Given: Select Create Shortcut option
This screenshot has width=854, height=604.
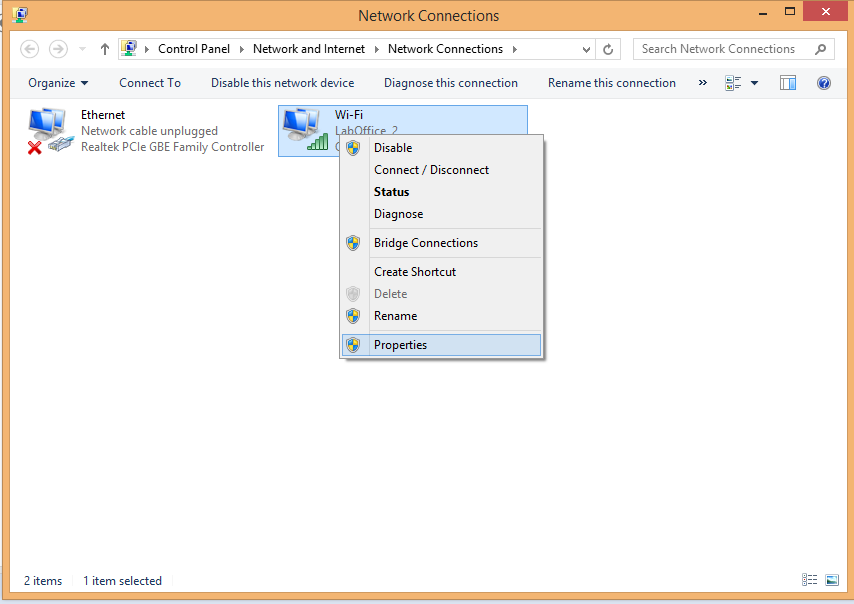Looking at the screenshot, I should click(415, 271).
